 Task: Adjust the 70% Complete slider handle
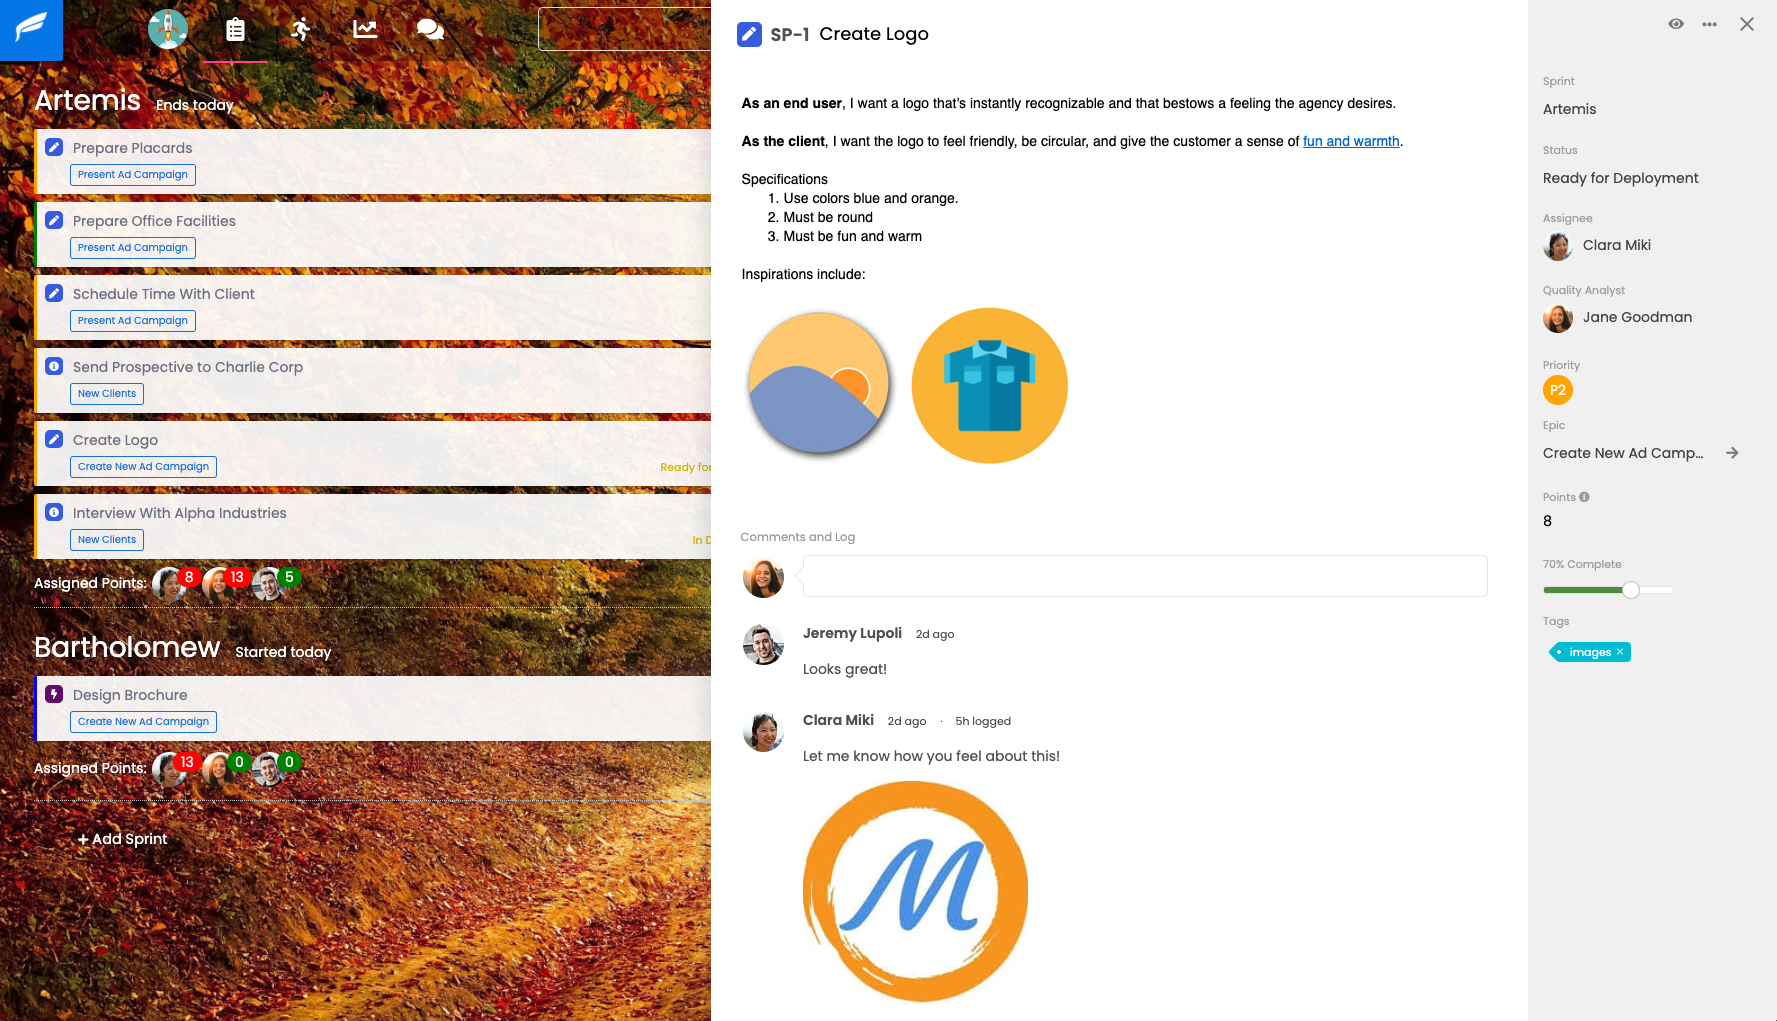click(x=1631, y=590)
